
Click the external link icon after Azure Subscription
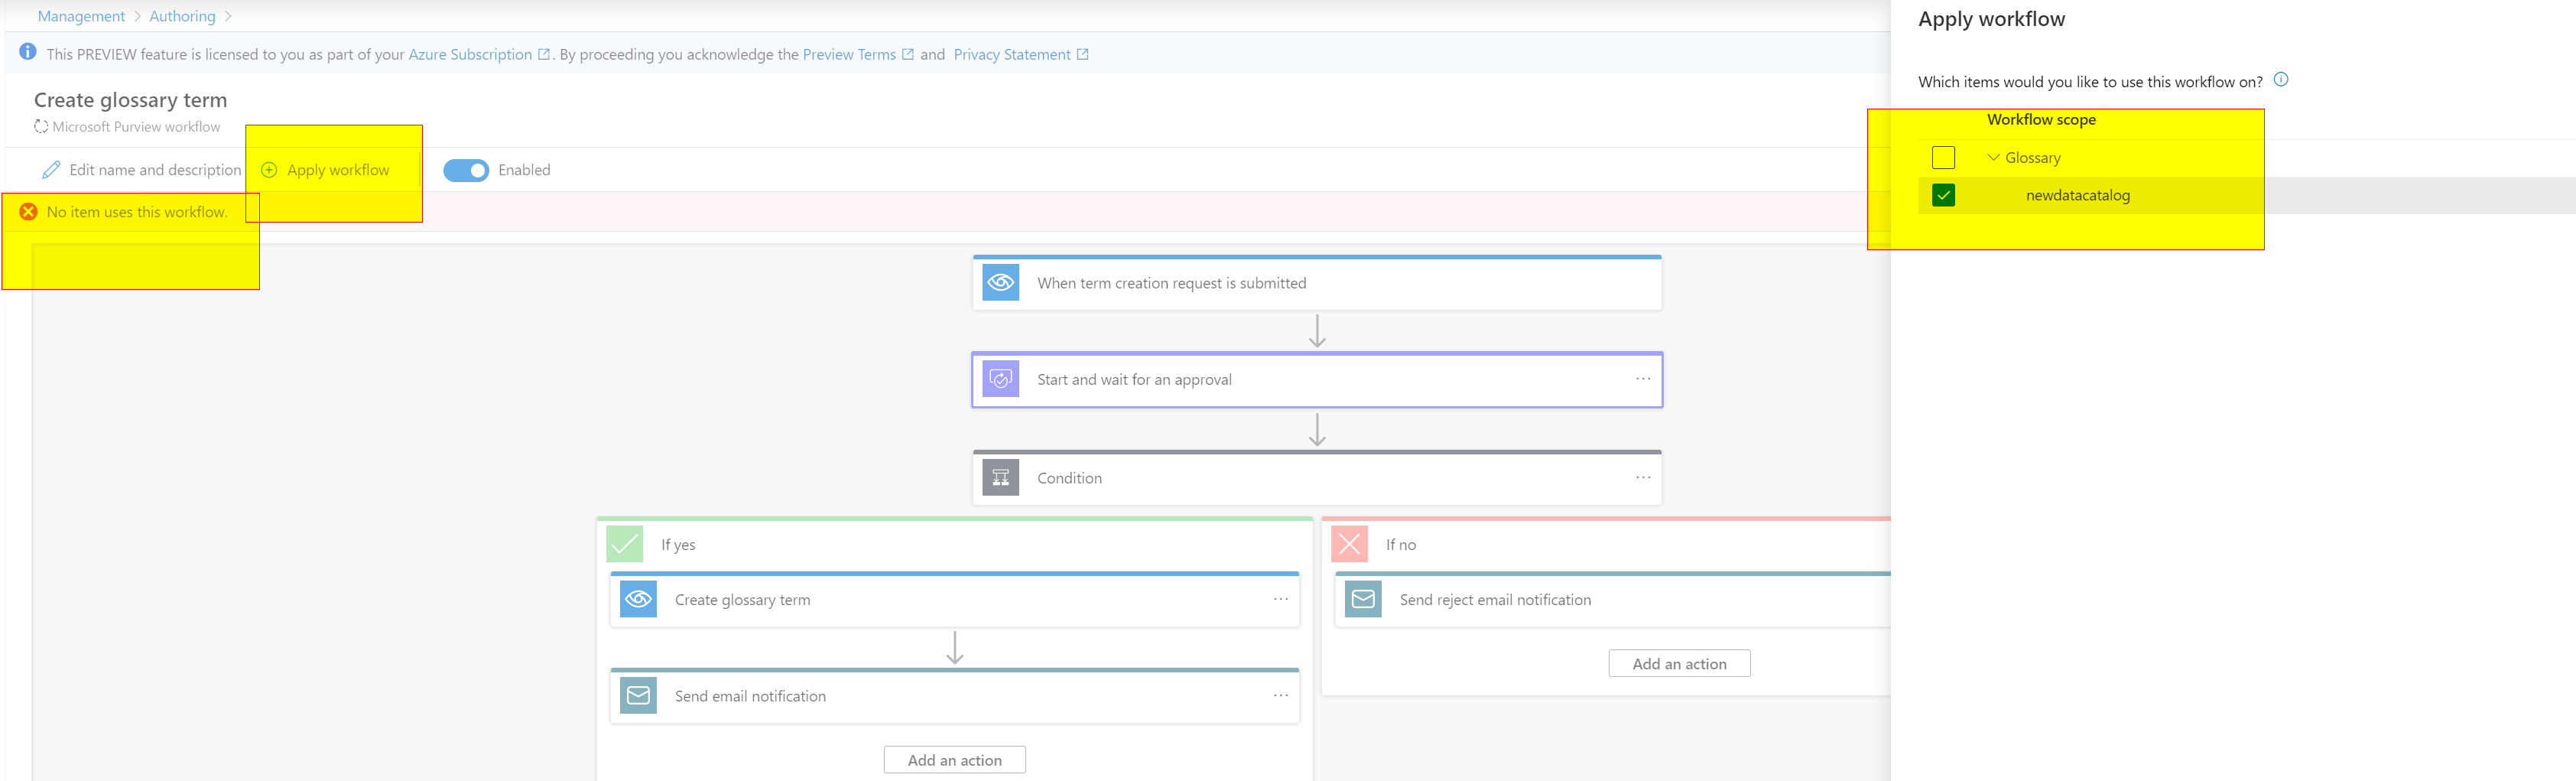tap(544, 54)
